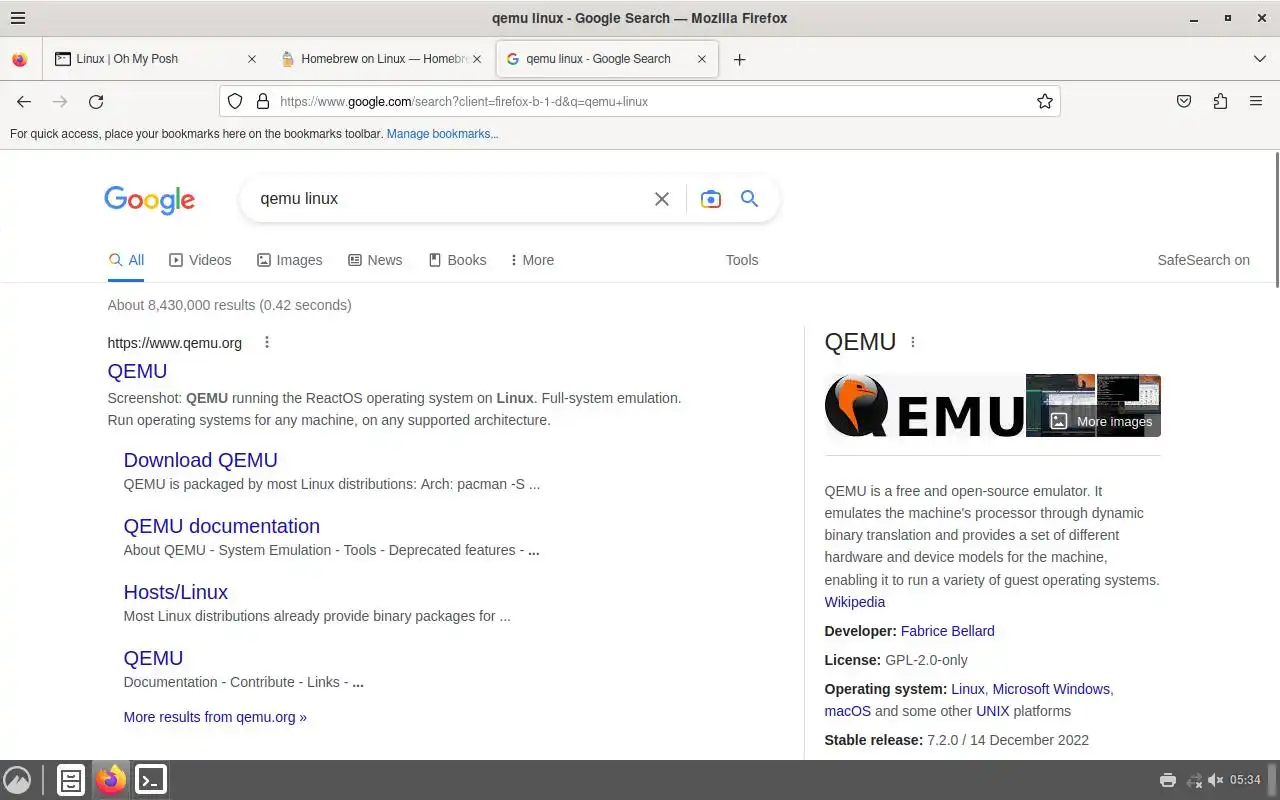
Task: Open Fabrice Bellard developer link
Action: [x=947, y=631]
